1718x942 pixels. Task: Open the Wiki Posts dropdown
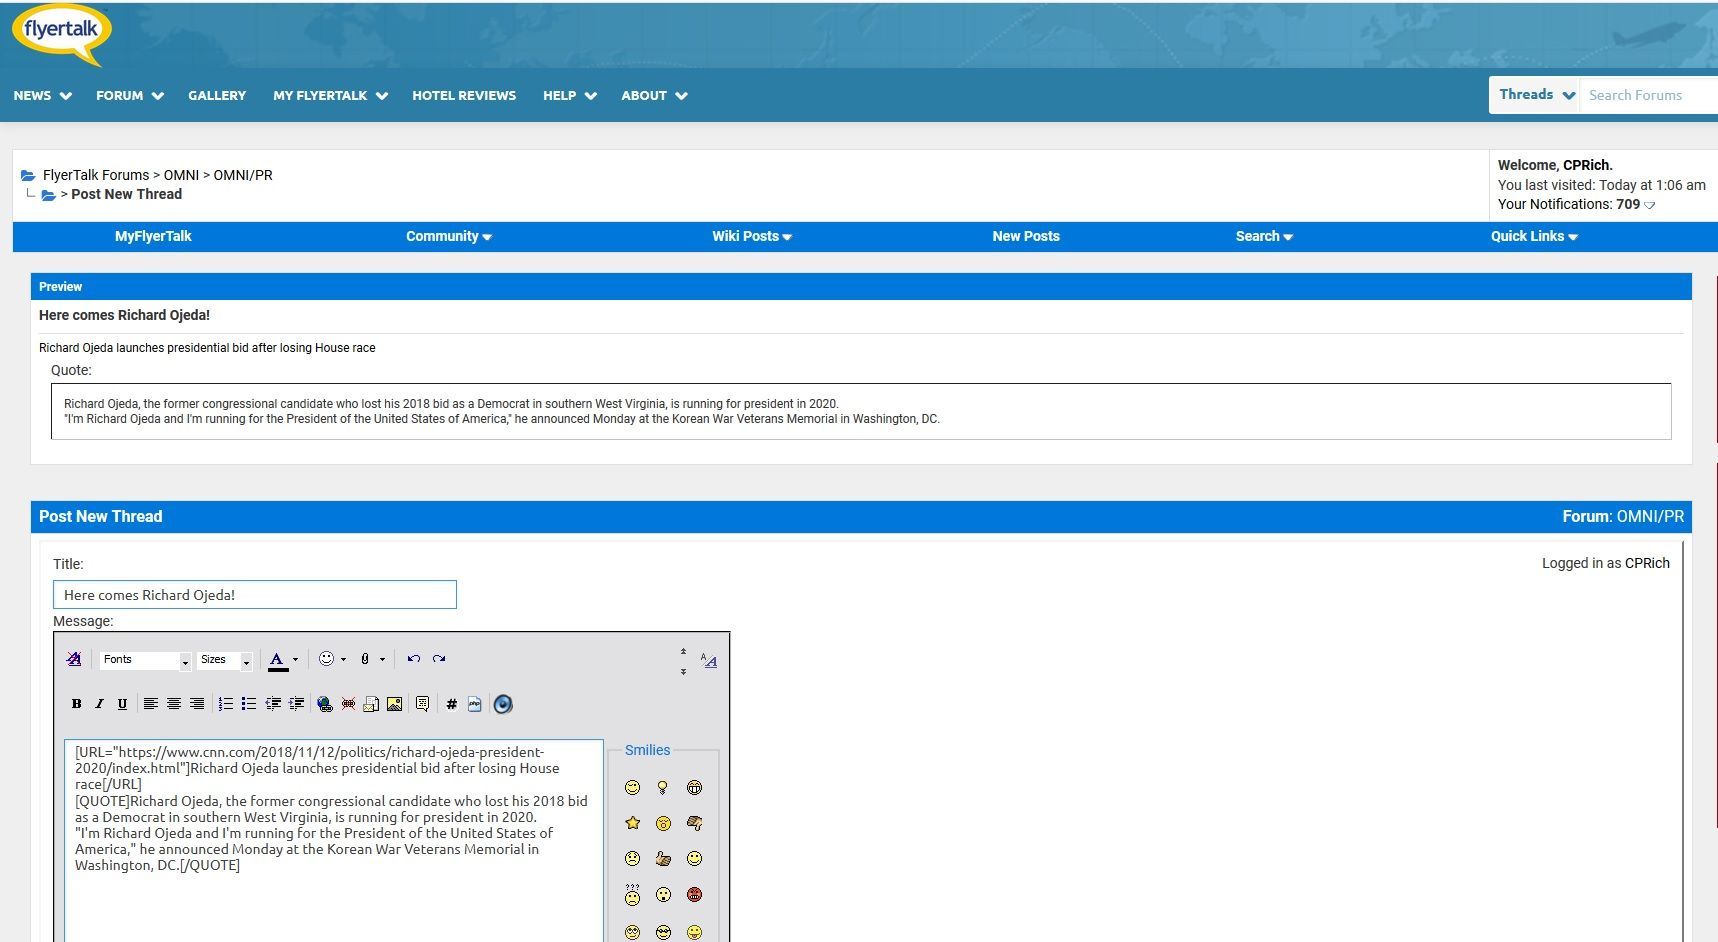coord(752,237)
